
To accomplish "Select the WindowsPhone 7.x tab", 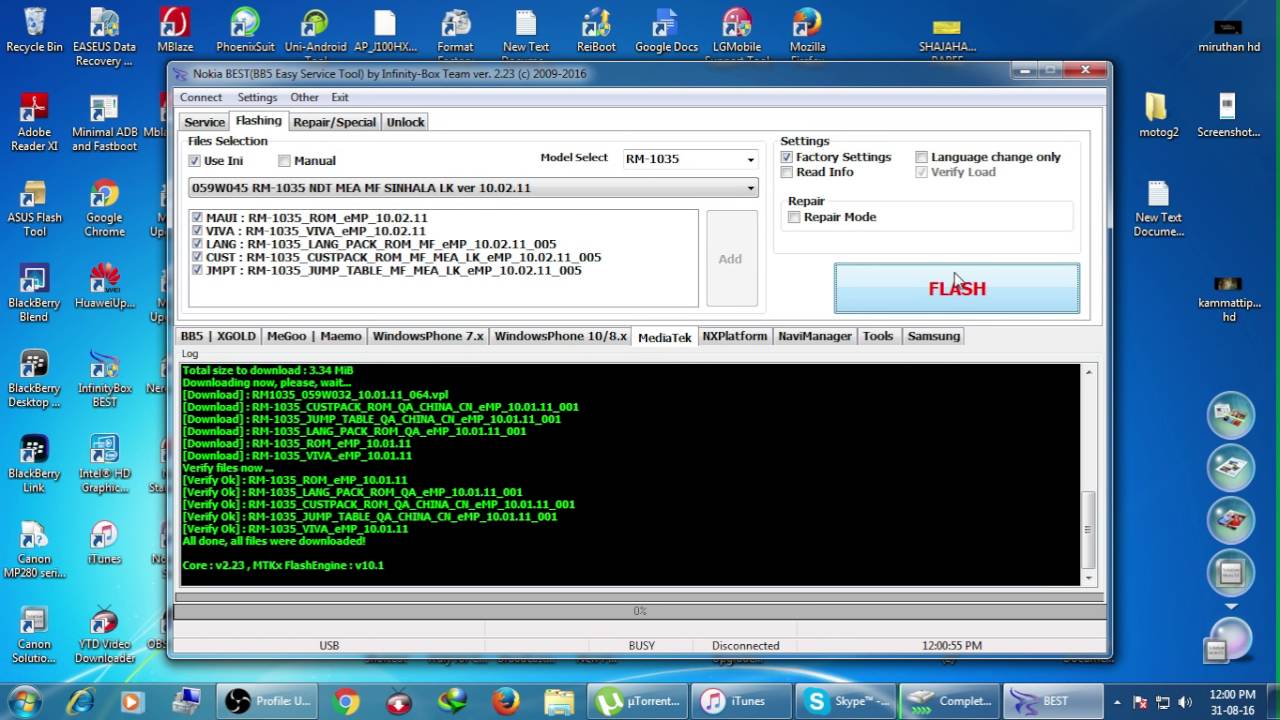I will tap(428, 336).
